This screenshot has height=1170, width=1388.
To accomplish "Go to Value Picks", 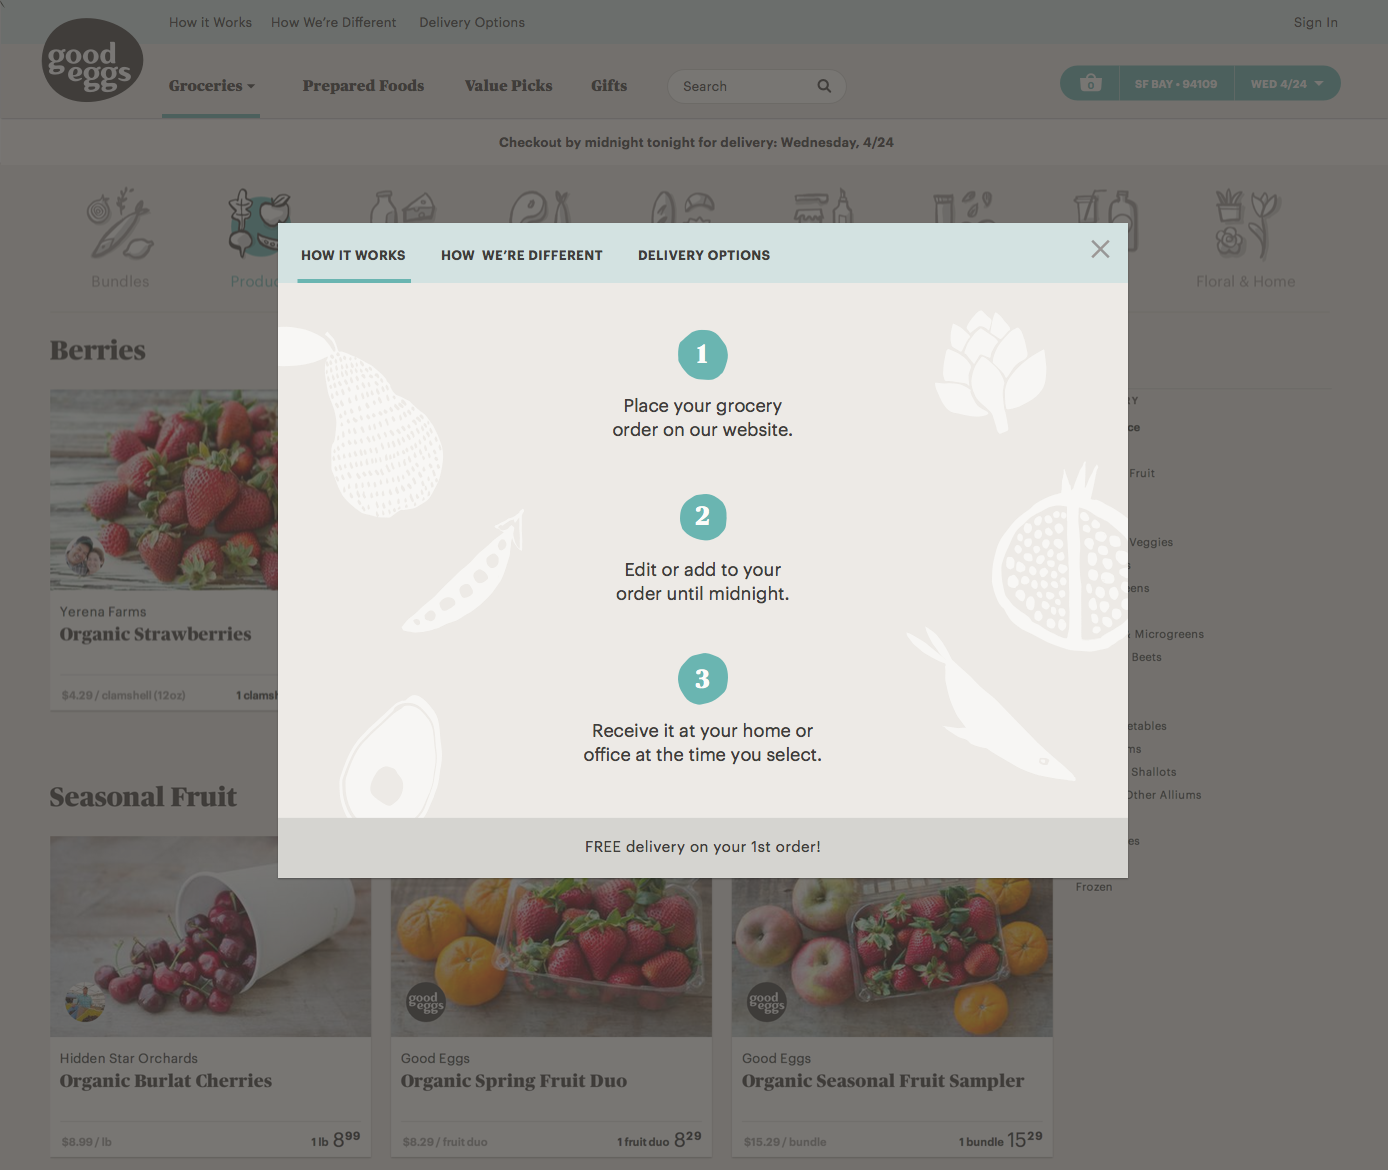I will pos(508,86).
